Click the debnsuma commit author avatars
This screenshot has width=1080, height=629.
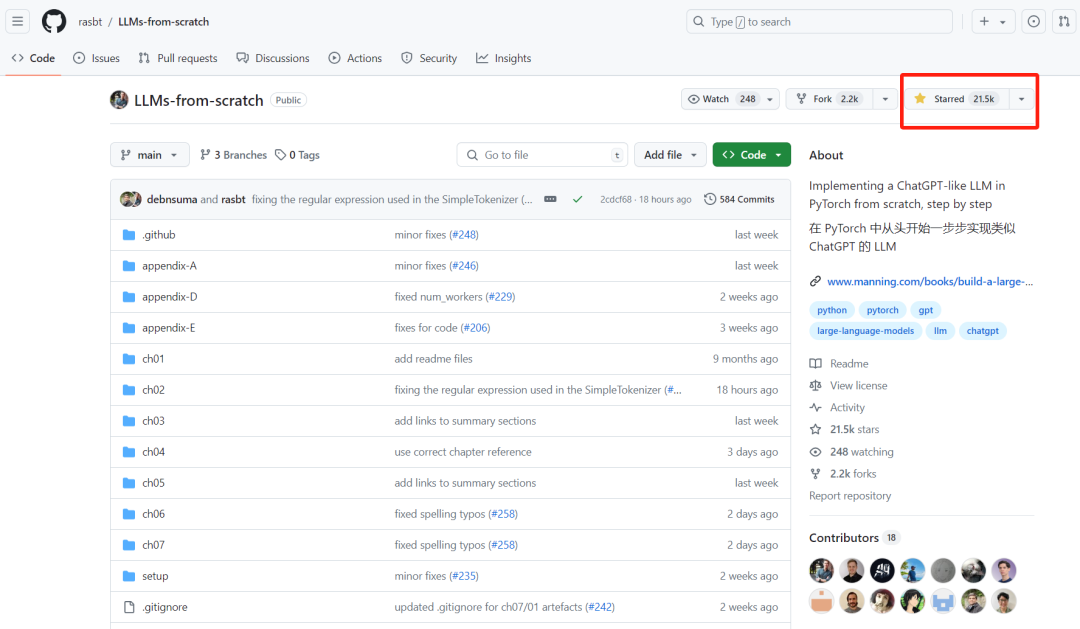pyautogui.click(x=131, y=199)
